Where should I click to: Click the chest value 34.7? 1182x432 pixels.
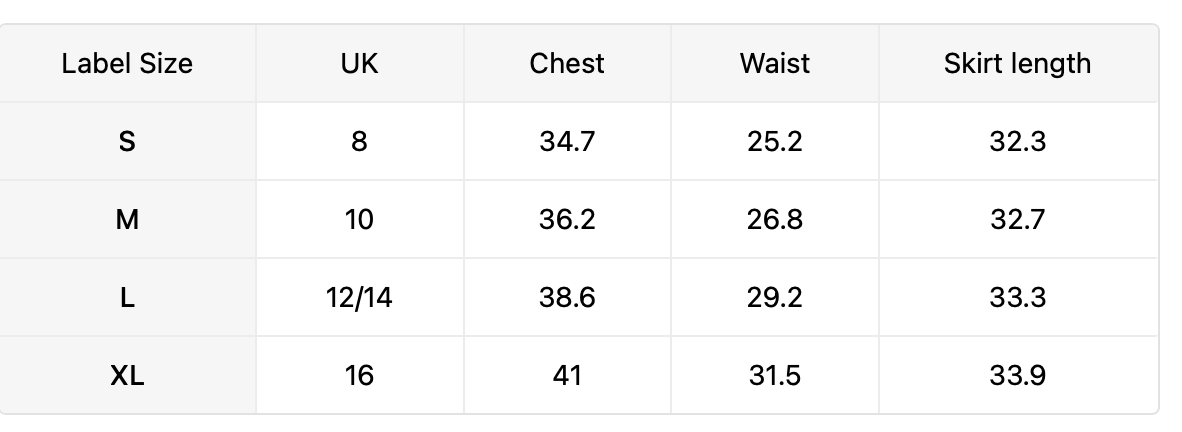point(567,142)
